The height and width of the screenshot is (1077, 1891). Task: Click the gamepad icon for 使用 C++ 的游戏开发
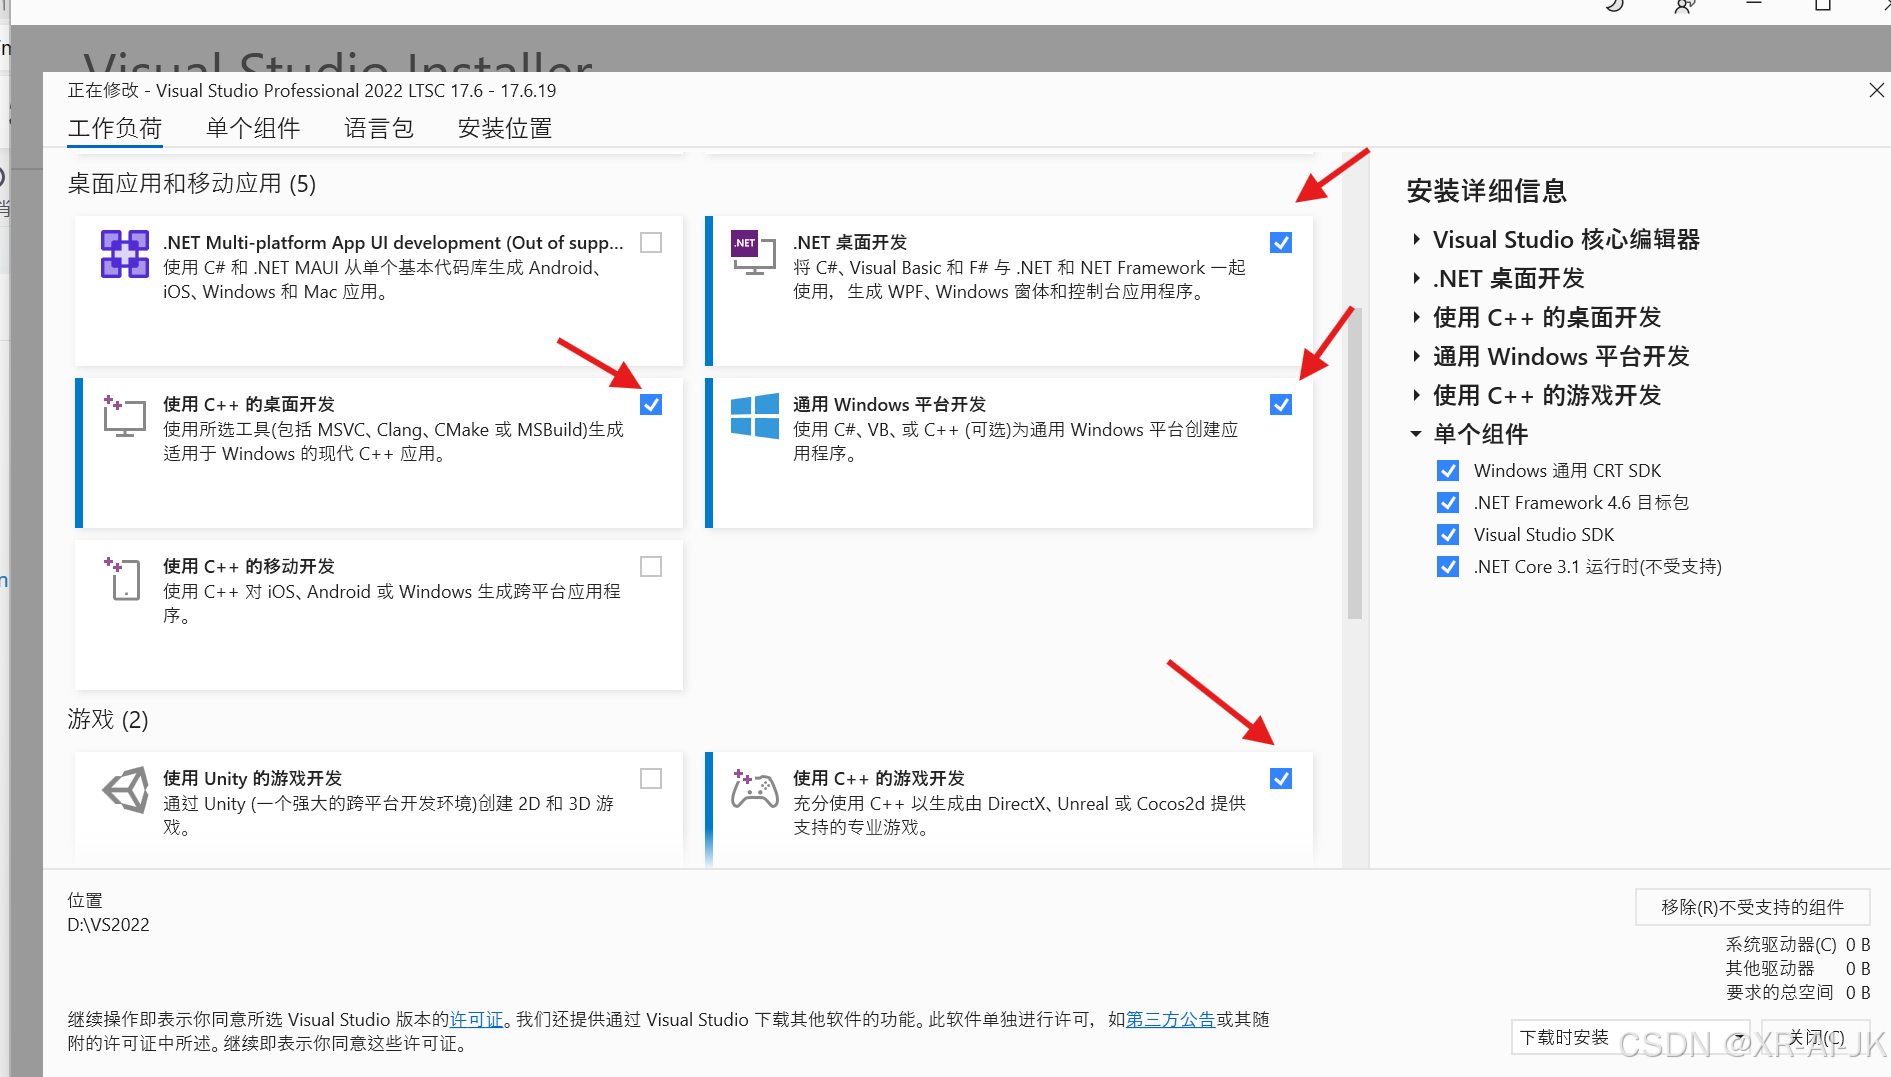754,789
